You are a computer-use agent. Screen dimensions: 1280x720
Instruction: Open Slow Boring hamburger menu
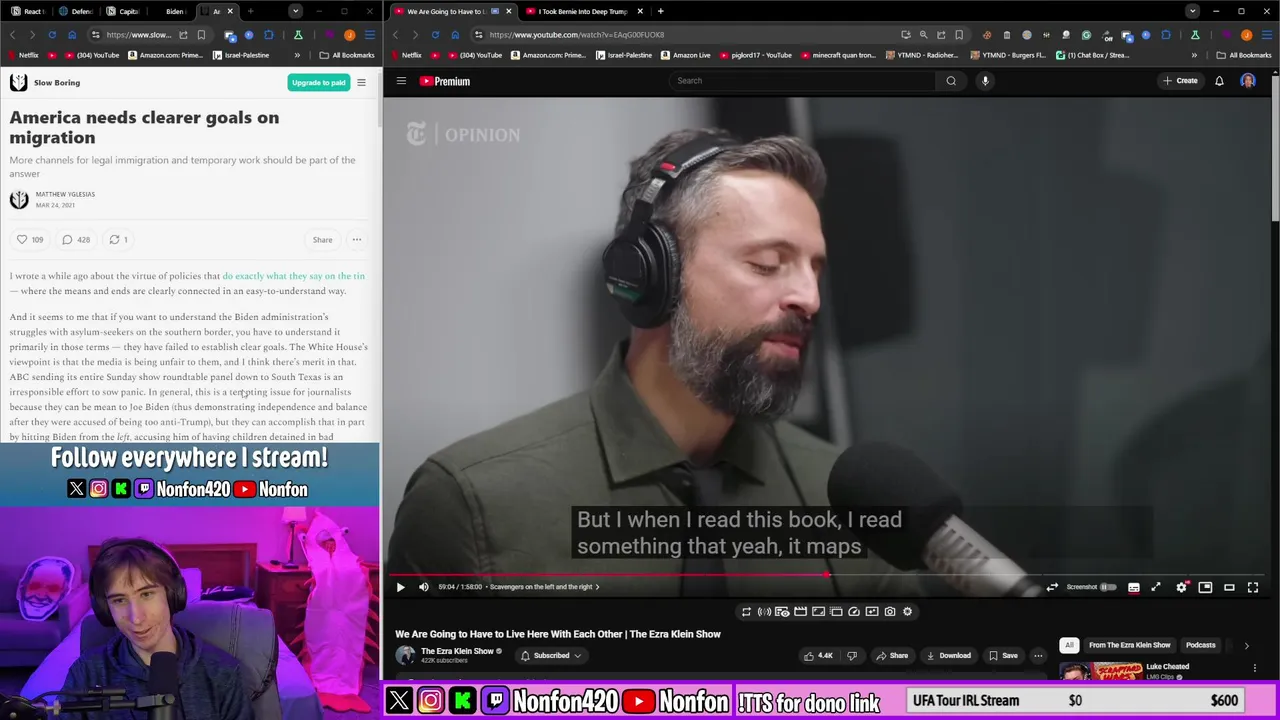pyautogui.click(x=361, y=82)
